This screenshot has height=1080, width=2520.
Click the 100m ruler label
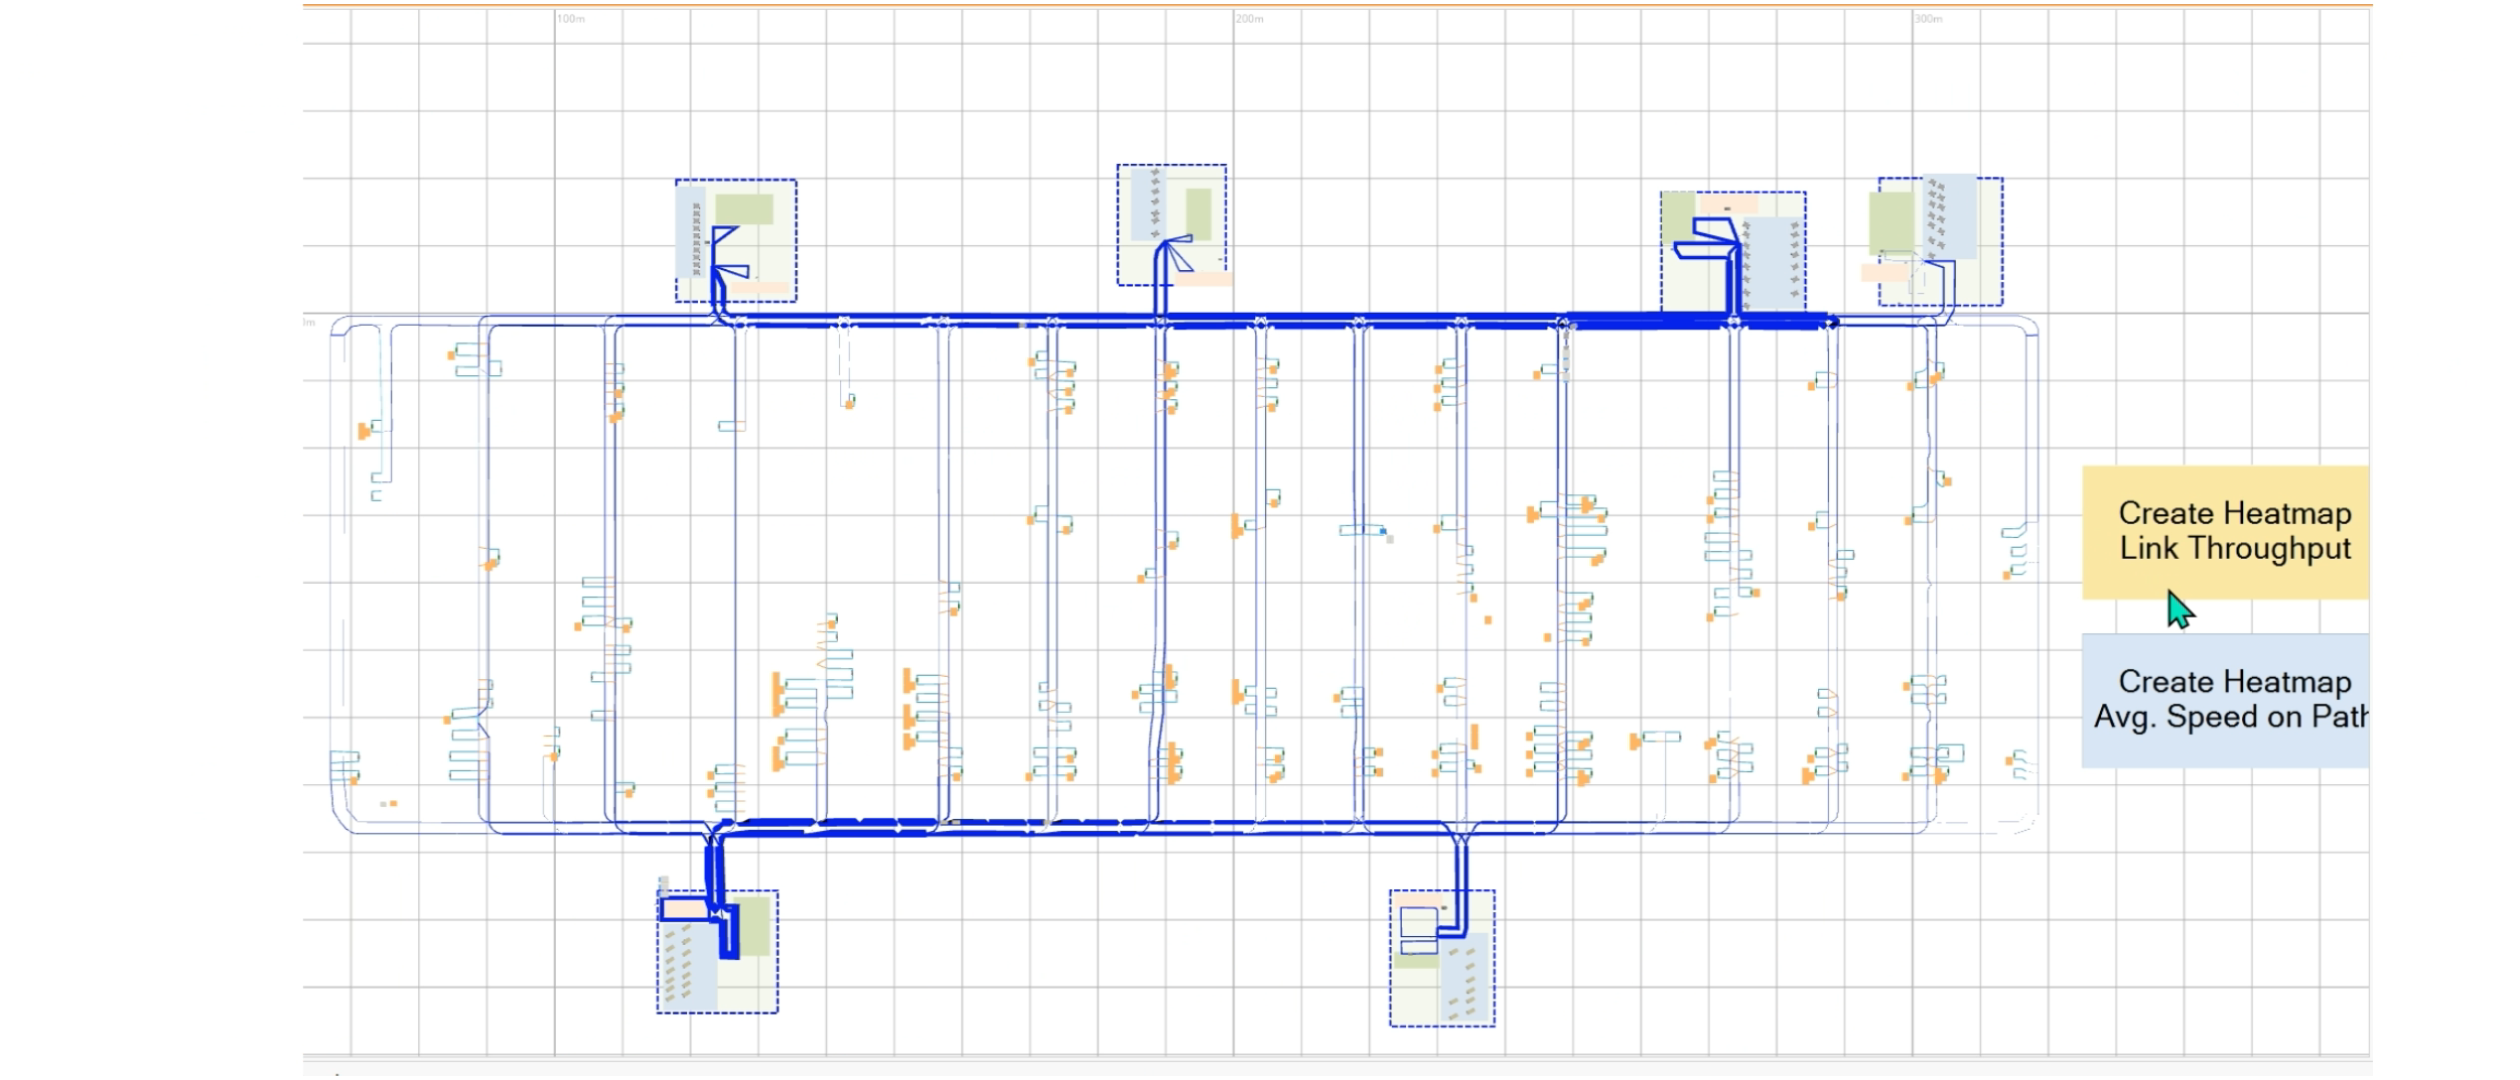(571, 19)
